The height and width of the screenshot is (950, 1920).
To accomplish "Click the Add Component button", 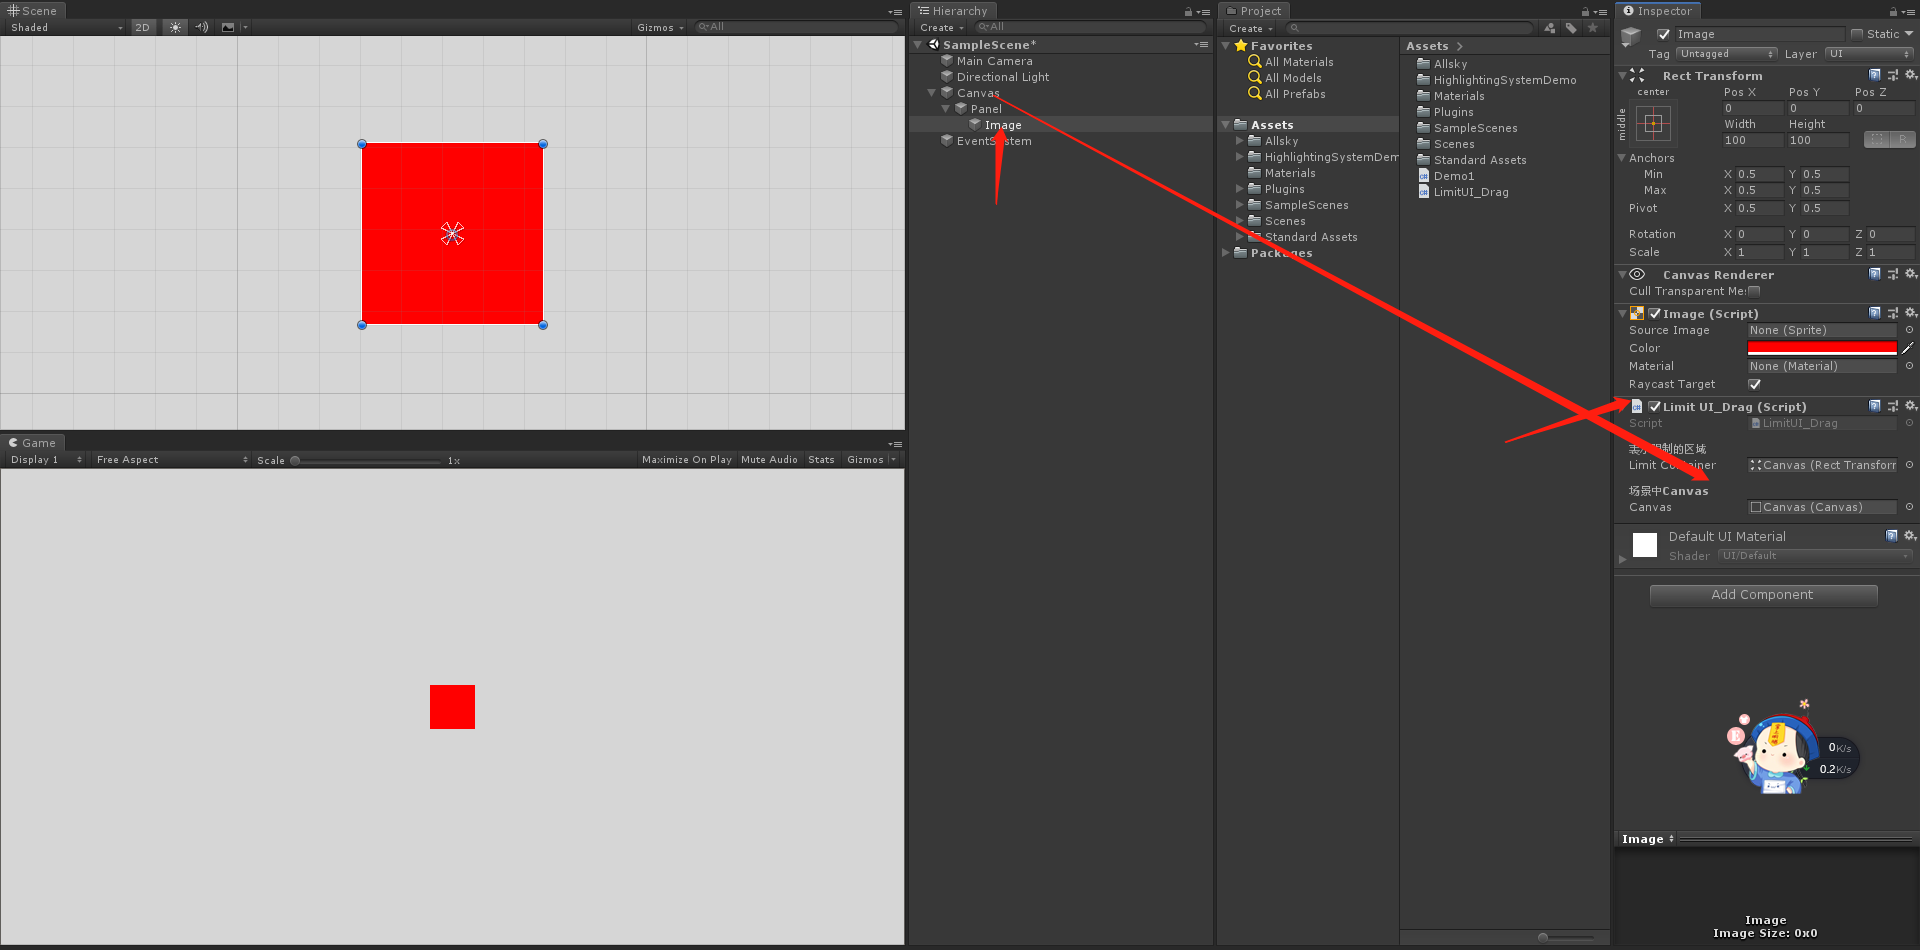I will (x=1763, y=594).
